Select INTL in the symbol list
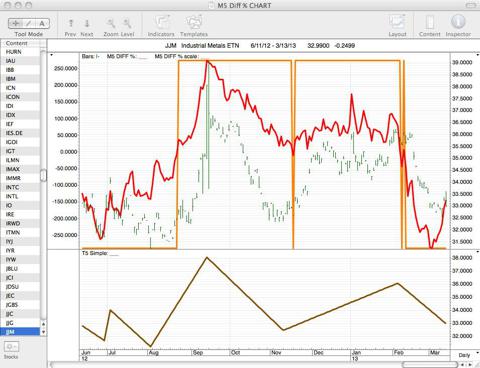 [20, 196]
